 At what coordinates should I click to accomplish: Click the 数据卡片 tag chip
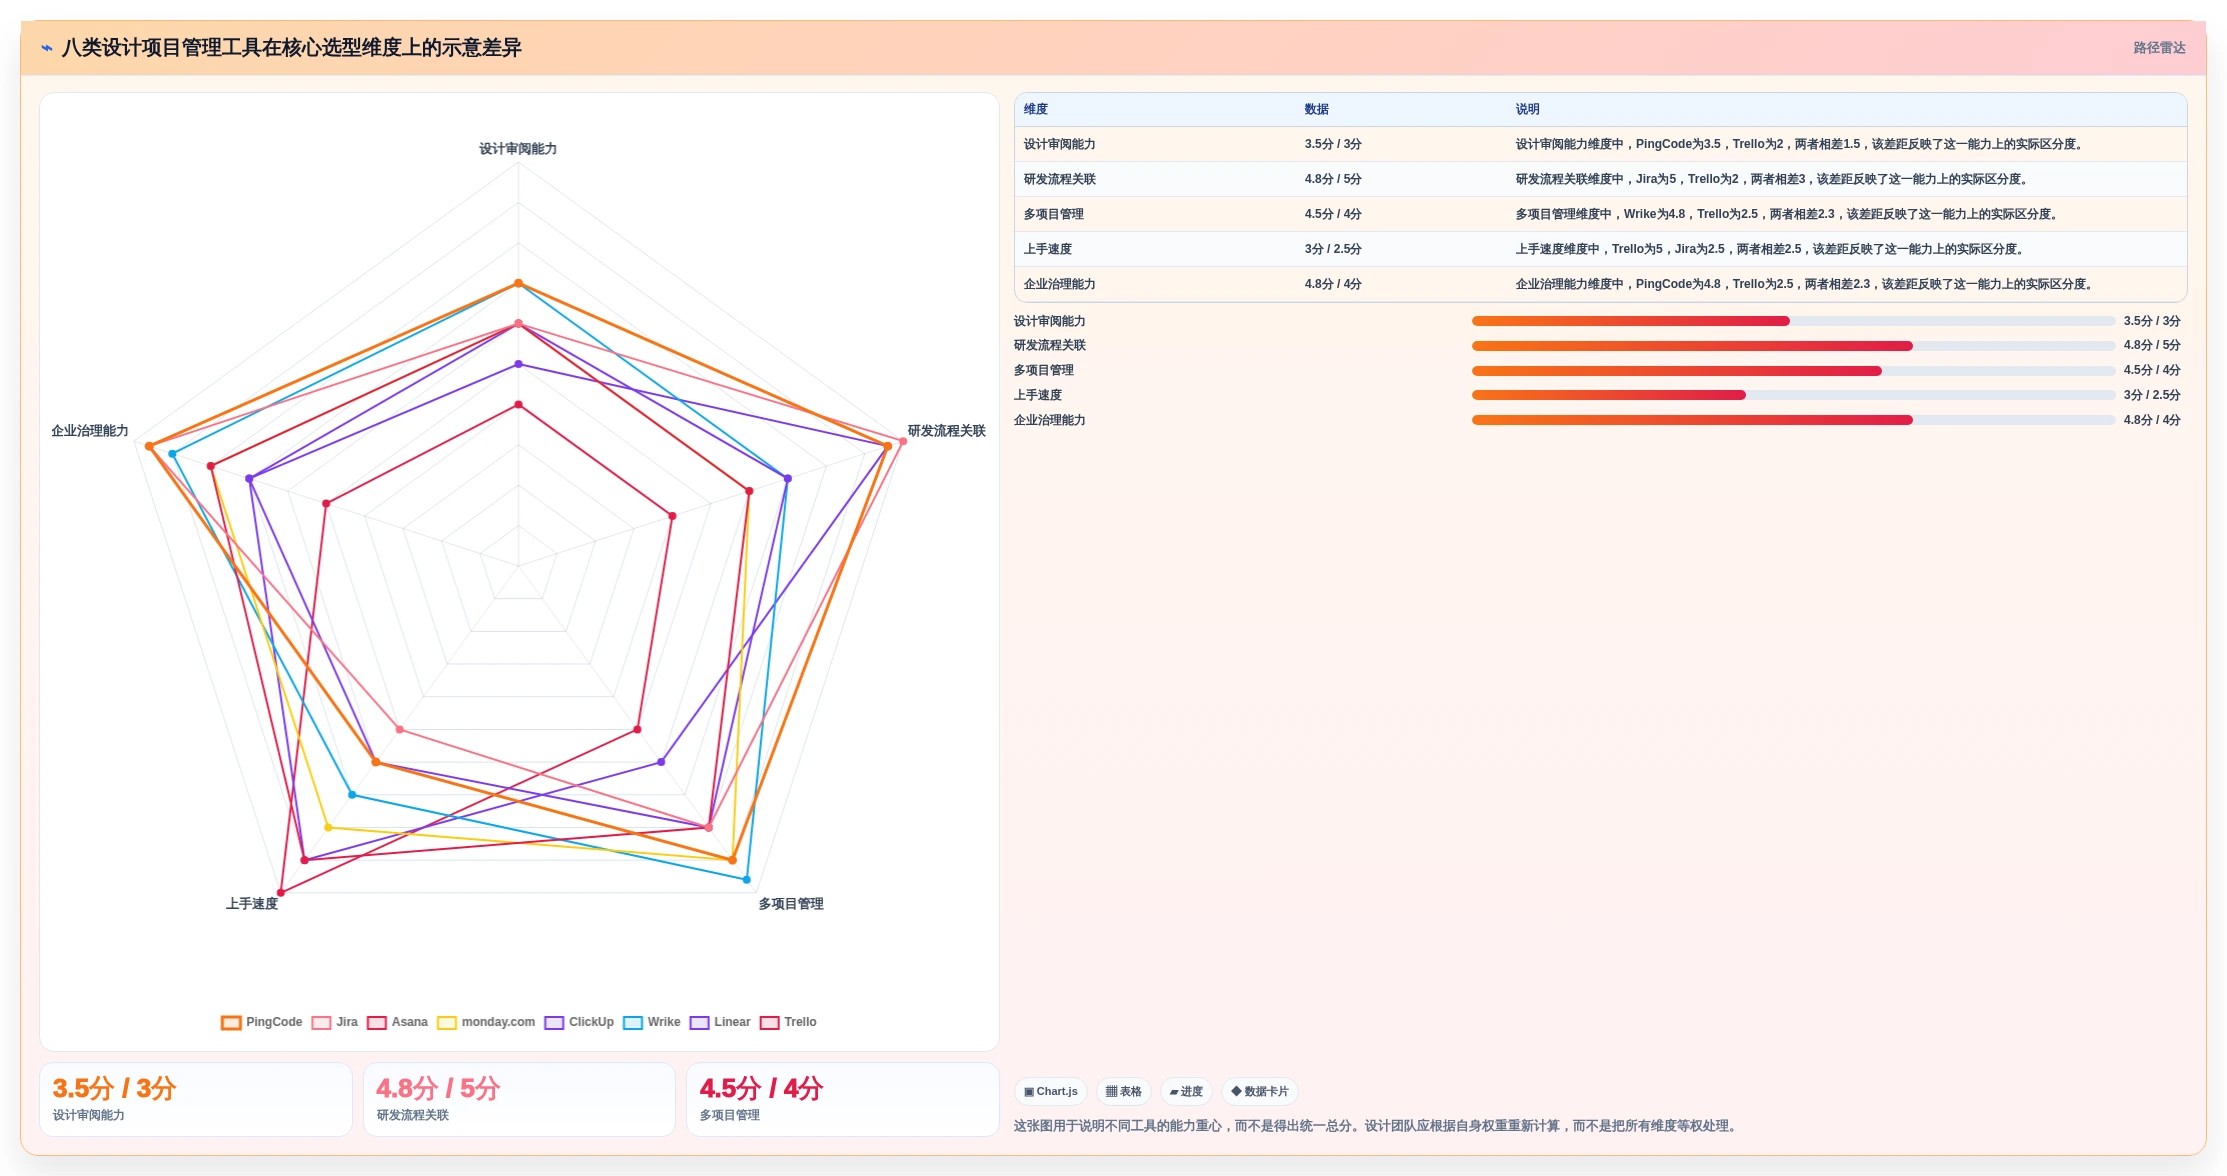[1260, 1091]
